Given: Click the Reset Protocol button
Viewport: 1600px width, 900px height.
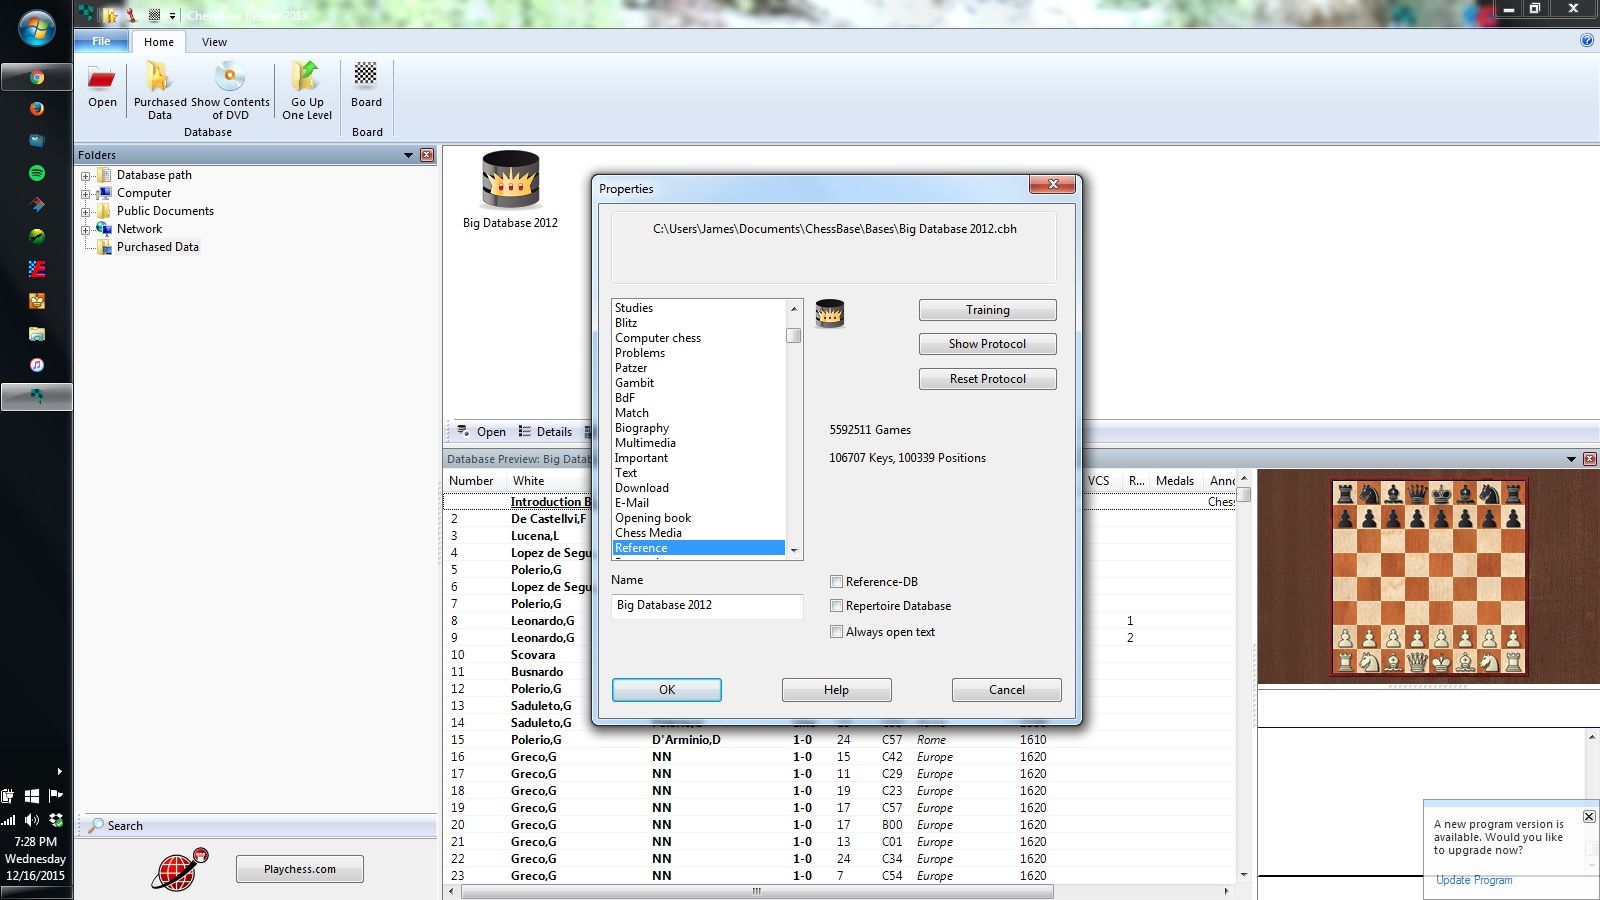Looking at the screenshot, I should (x=988, y=379).
